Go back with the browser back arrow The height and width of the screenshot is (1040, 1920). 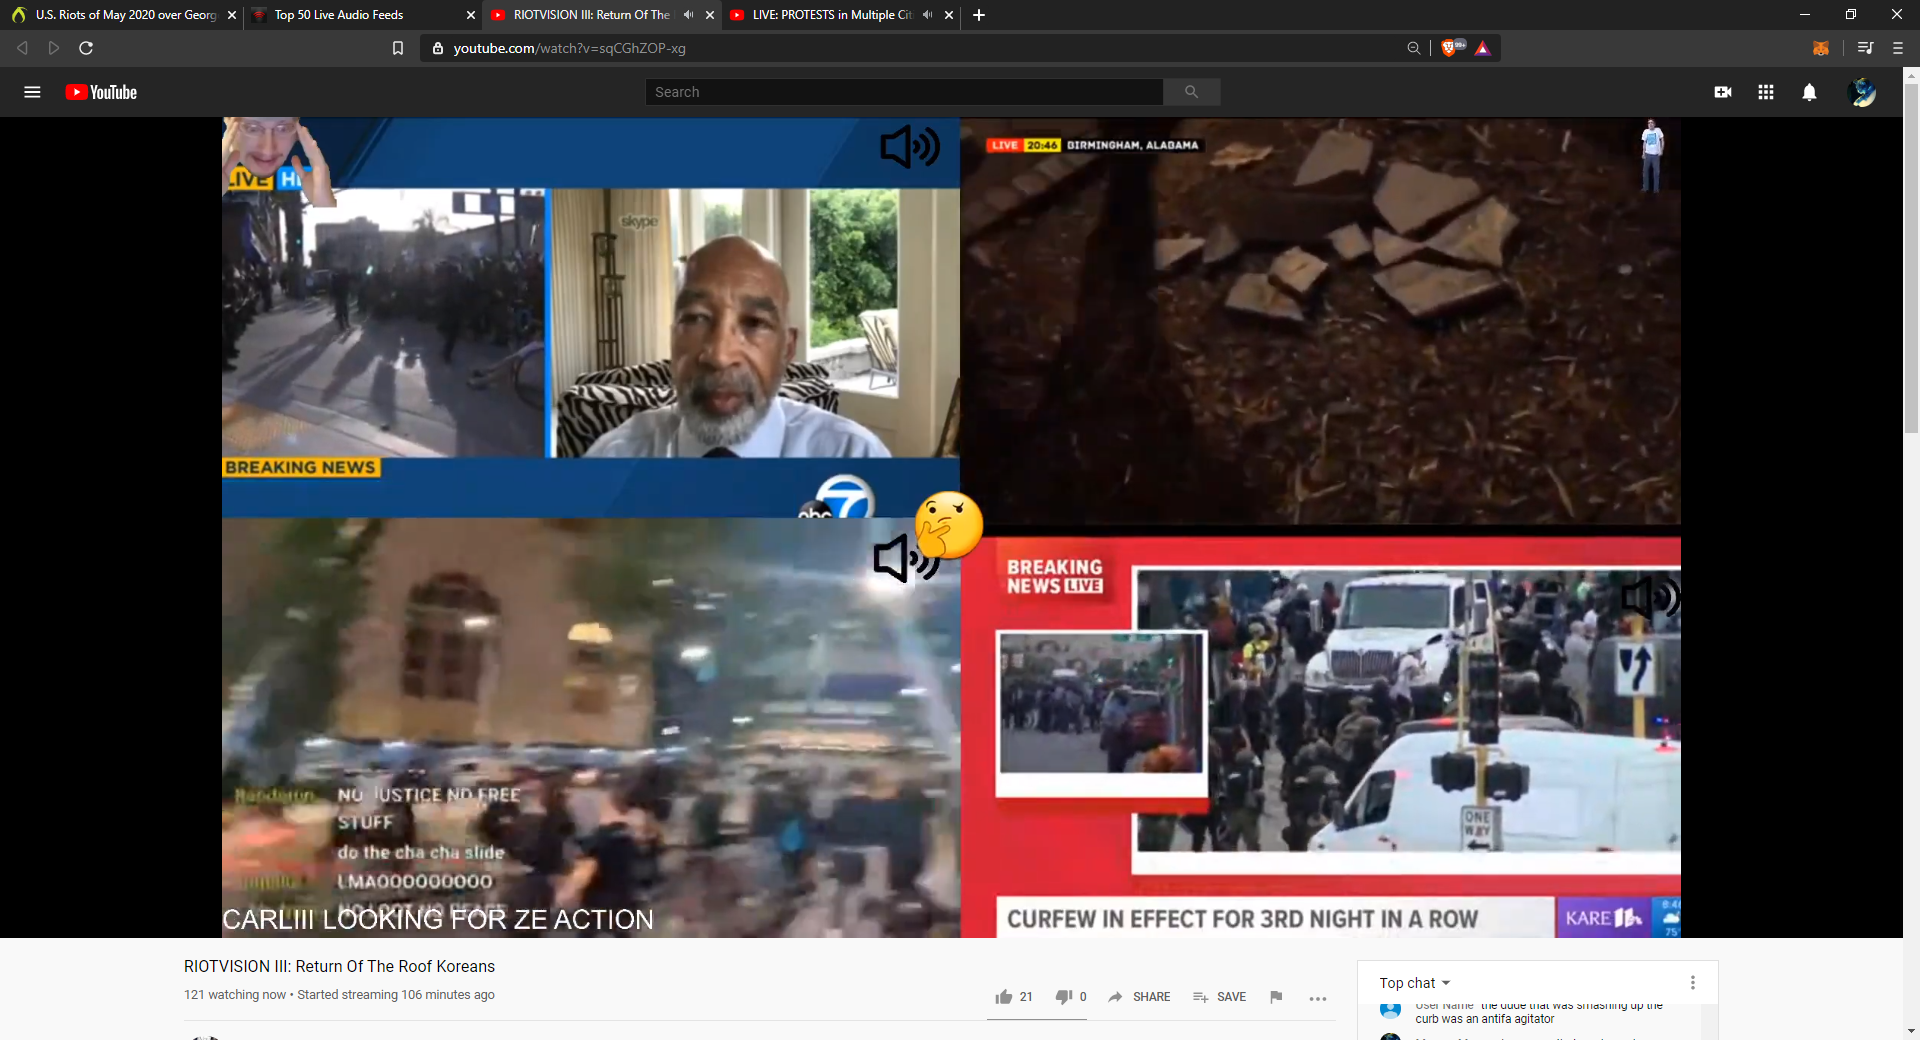[22, 48]
